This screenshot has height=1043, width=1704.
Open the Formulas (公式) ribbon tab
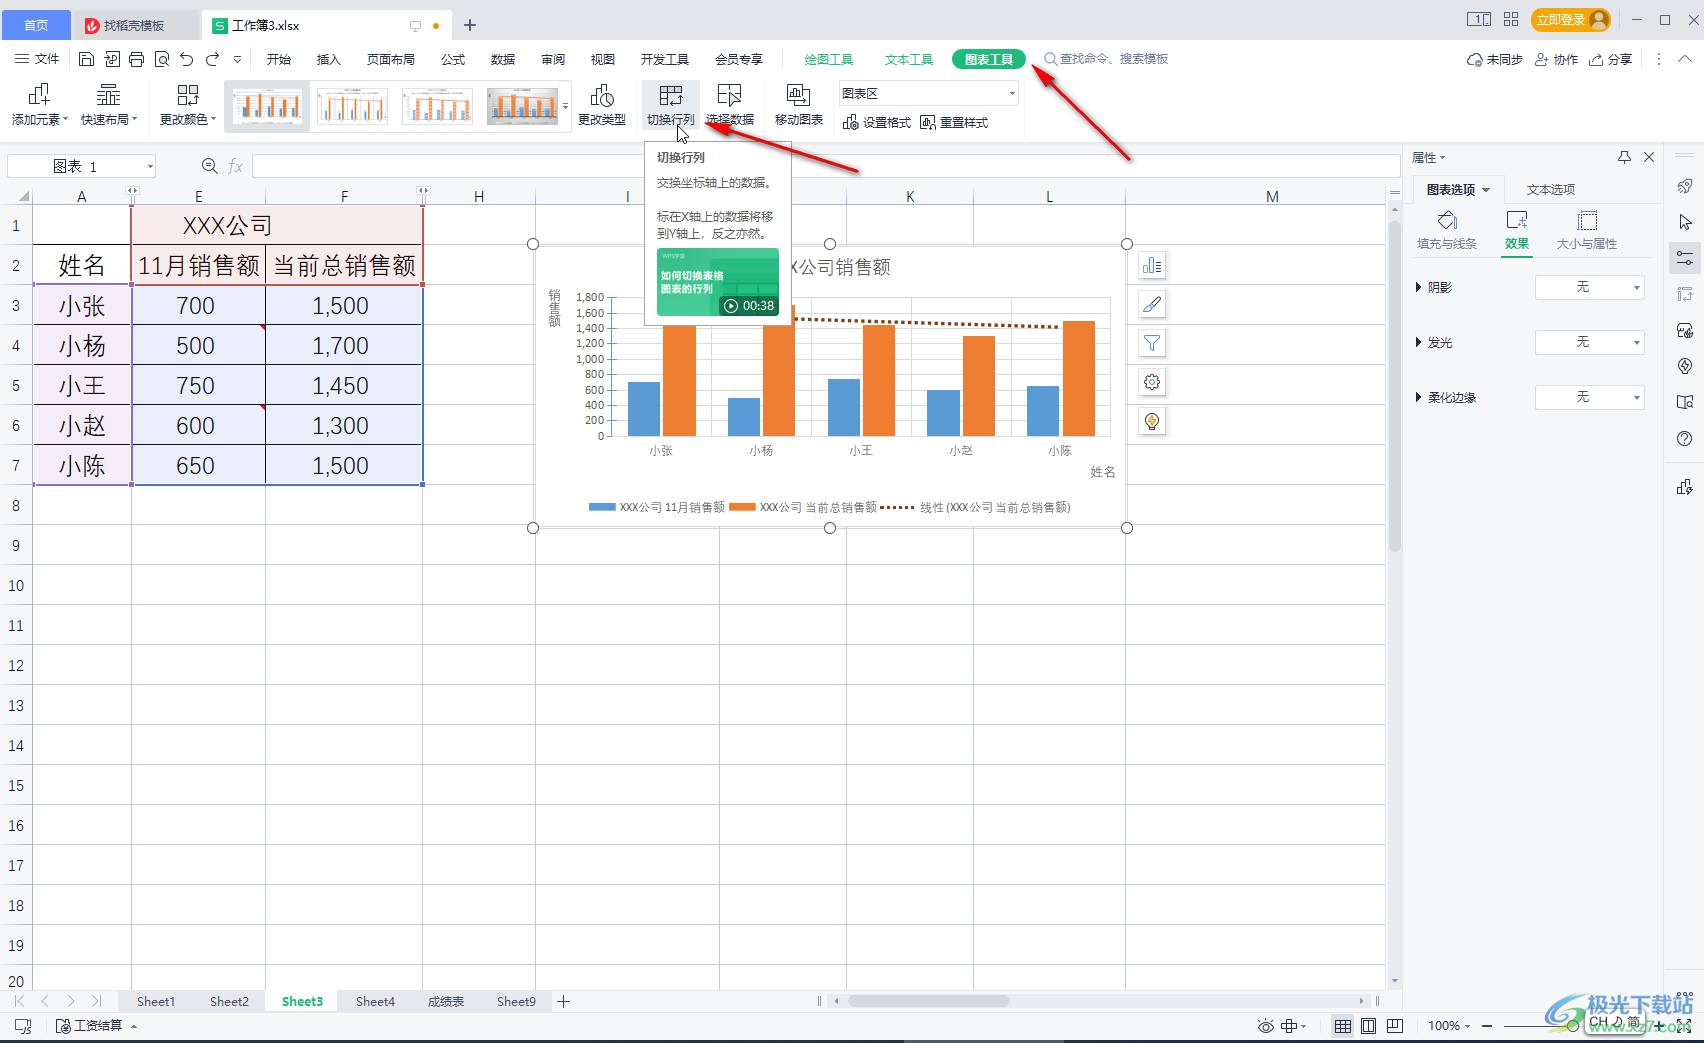click(453, 59)
